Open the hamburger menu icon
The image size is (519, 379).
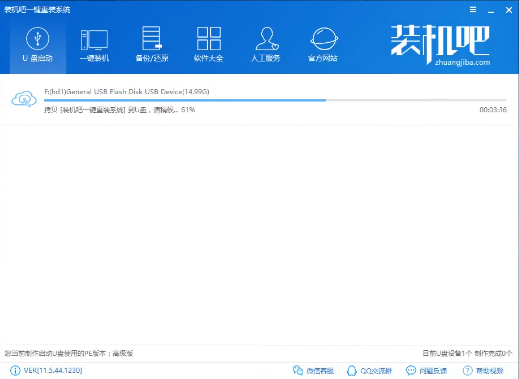pos(473,10)
